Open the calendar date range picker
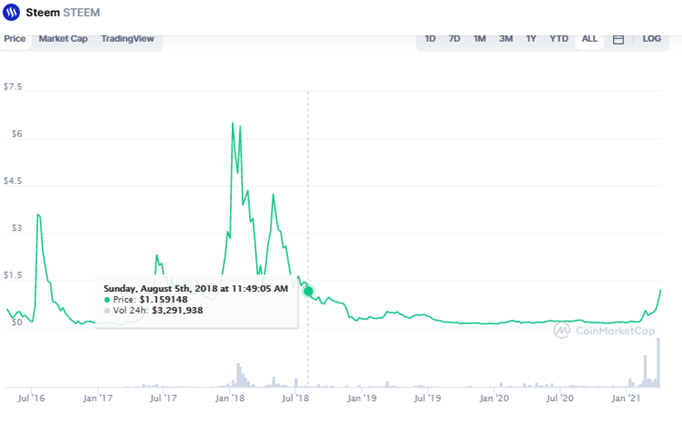This screenshot has height=424, width=682. pyautogui.click(x=618, y=39)
